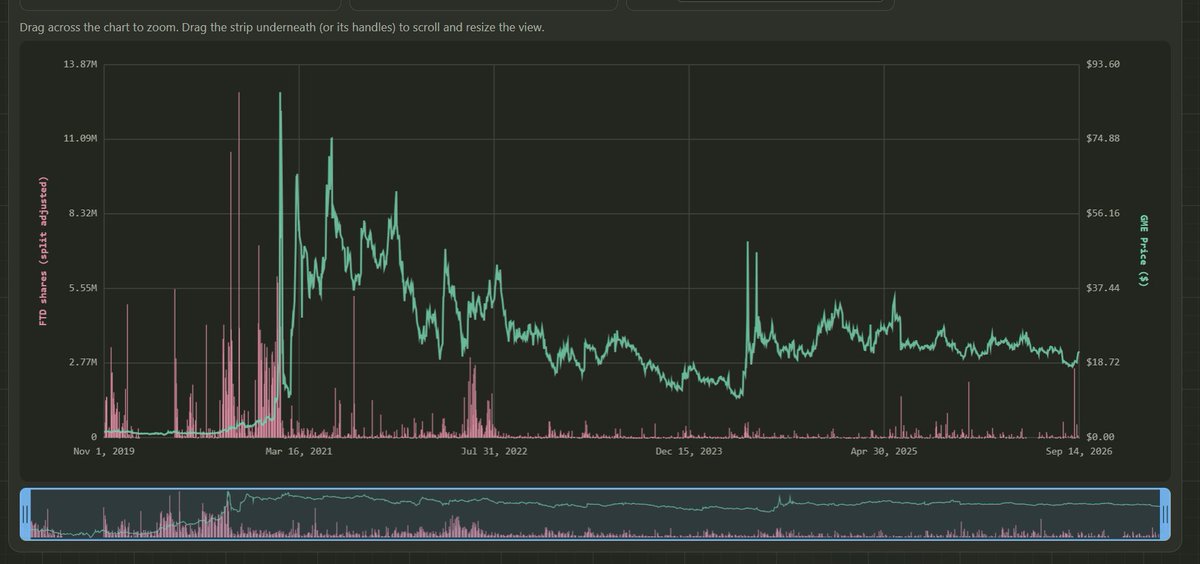Viewport: 1200px width, 564px height.
Task: Click the "Nov 1, 2019" date label
Action: pos(104,452)
